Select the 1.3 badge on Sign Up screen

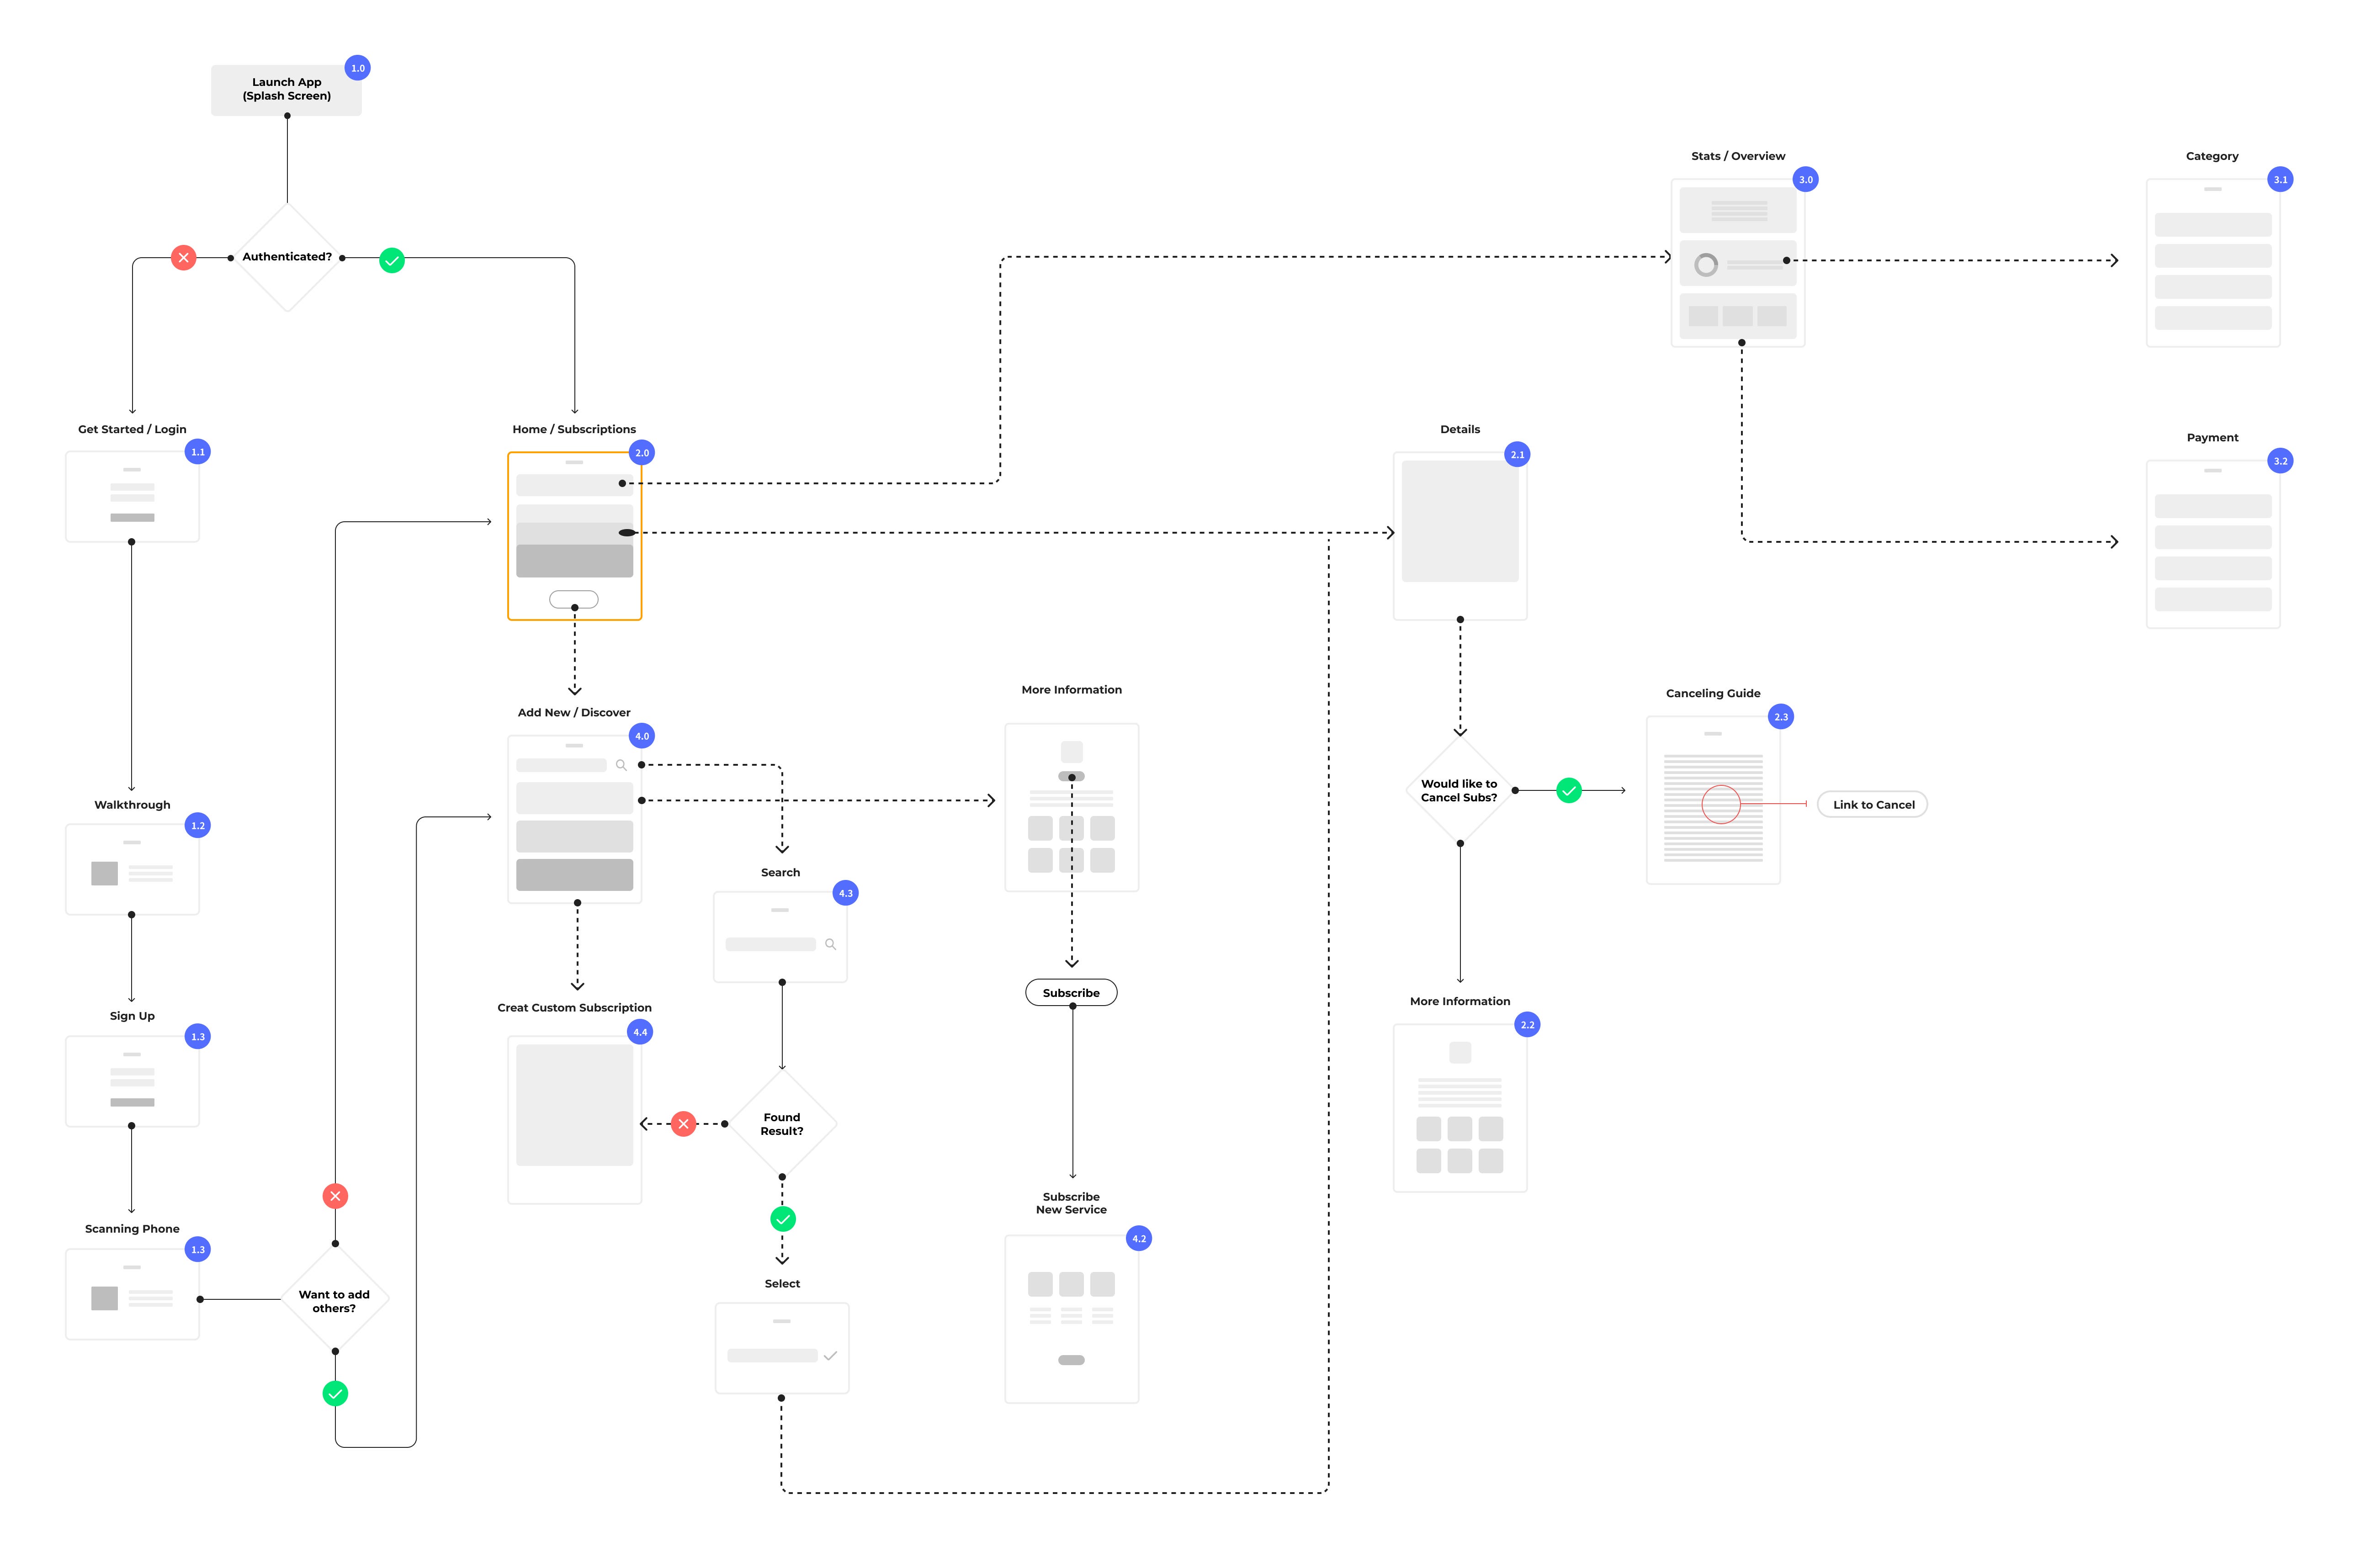[x=198, y=1037]
